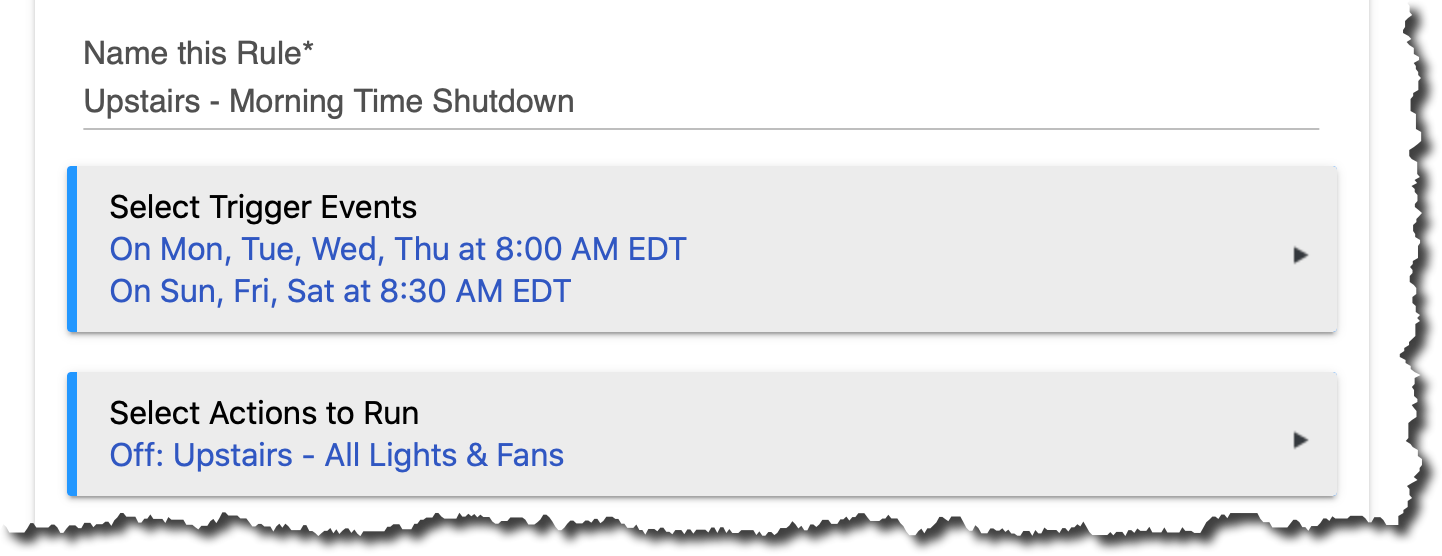Click the Sun, Fri, Sat 8:30 AM trigger line
Viewport: 1442px width, 556px height.
pos(340,291)
